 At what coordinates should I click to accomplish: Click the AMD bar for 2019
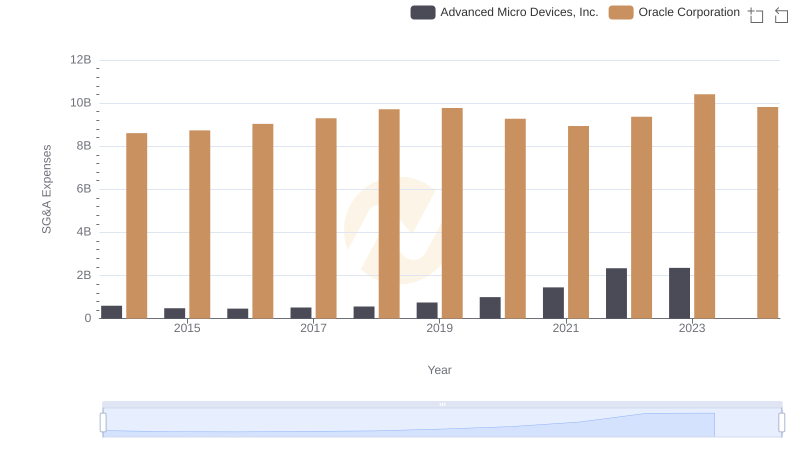click(427, 311)
